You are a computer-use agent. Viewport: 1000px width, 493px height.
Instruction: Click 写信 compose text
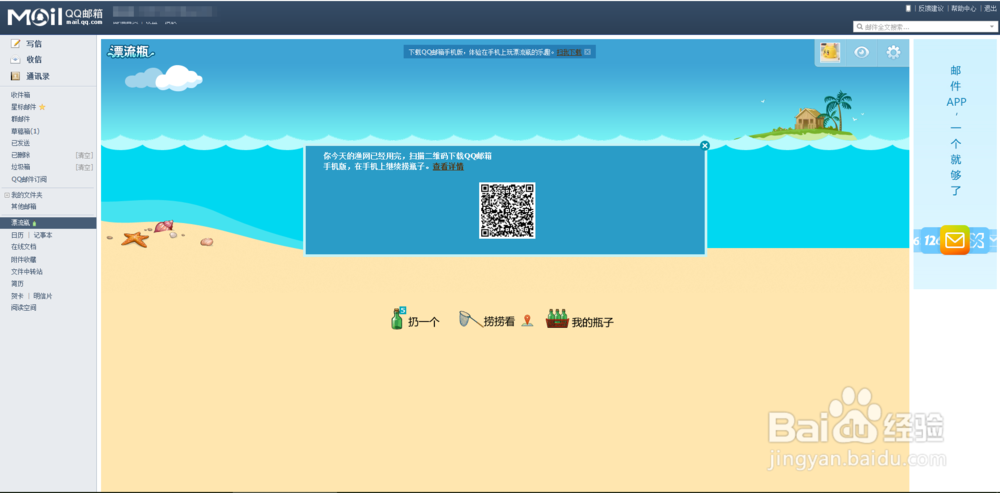pos(34,44)
